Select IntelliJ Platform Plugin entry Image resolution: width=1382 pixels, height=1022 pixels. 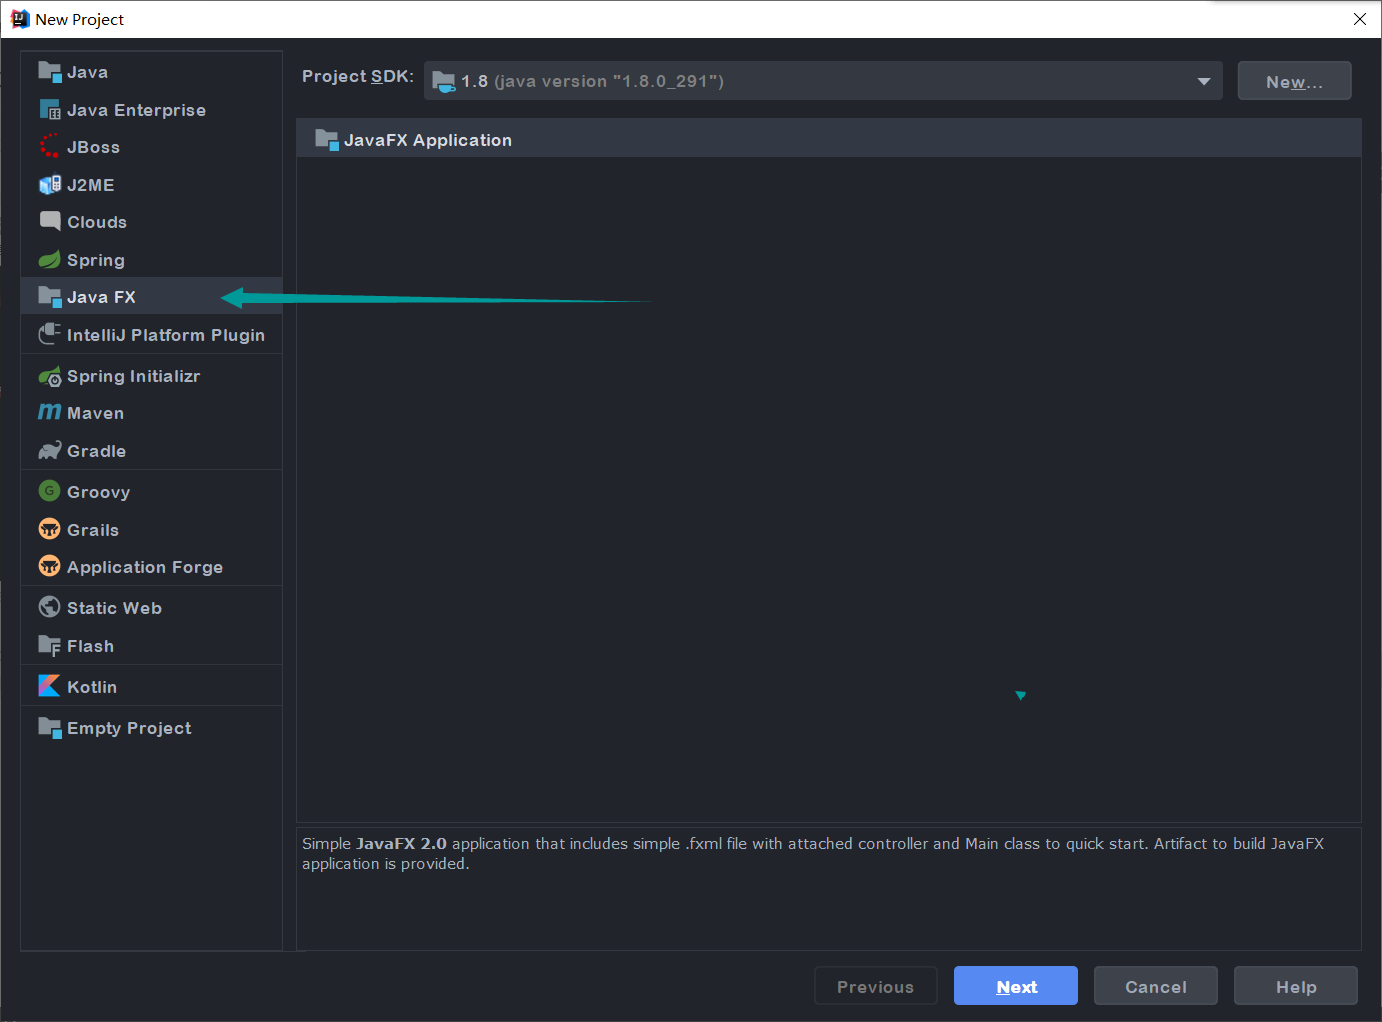coord(151,335)
